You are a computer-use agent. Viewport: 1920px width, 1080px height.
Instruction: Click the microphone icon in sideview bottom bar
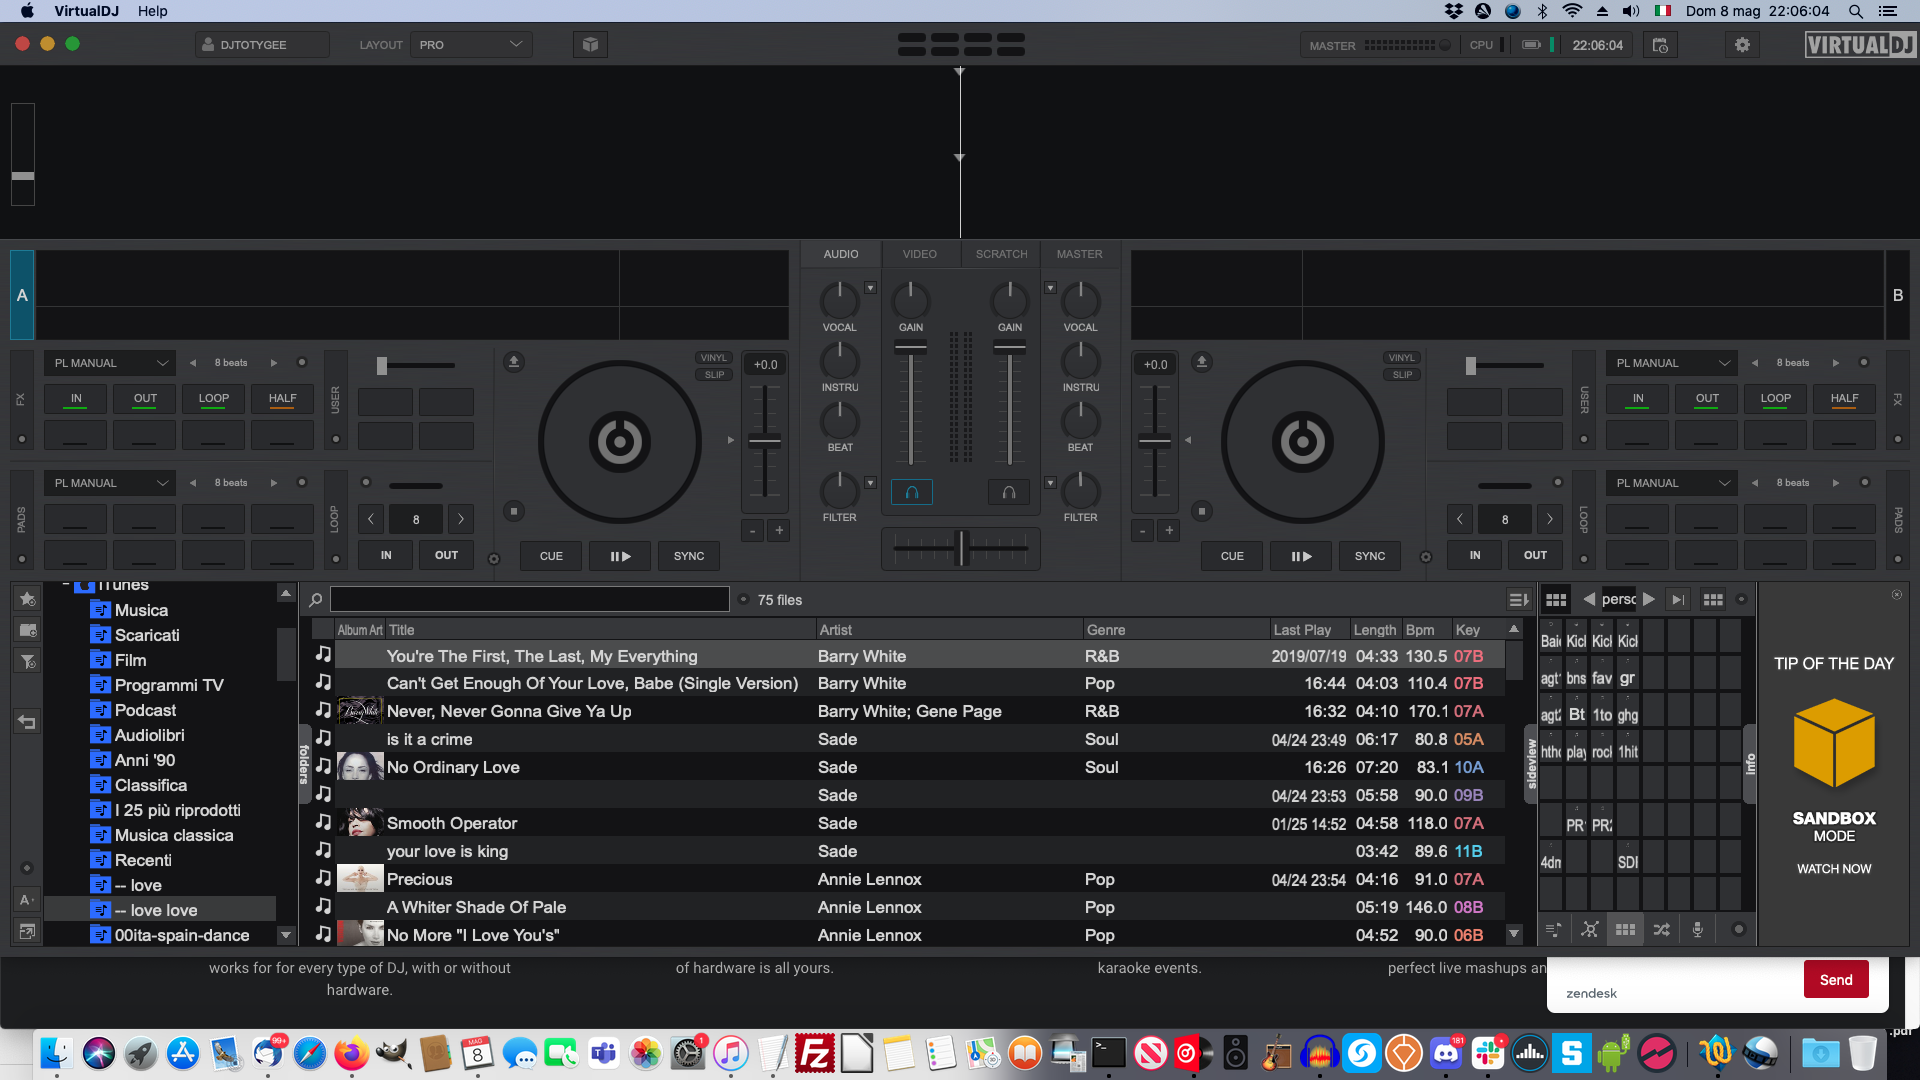(x=1697, y=930)
